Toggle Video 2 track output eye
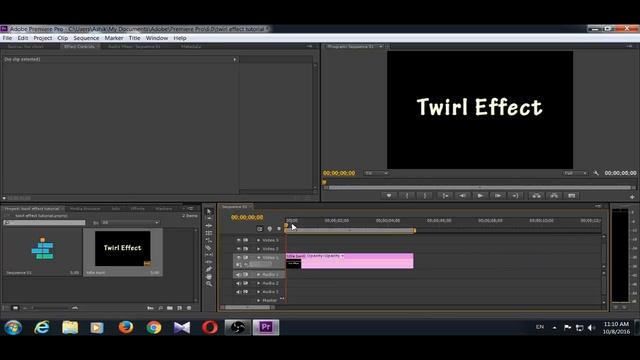 [x=239, y=249]
